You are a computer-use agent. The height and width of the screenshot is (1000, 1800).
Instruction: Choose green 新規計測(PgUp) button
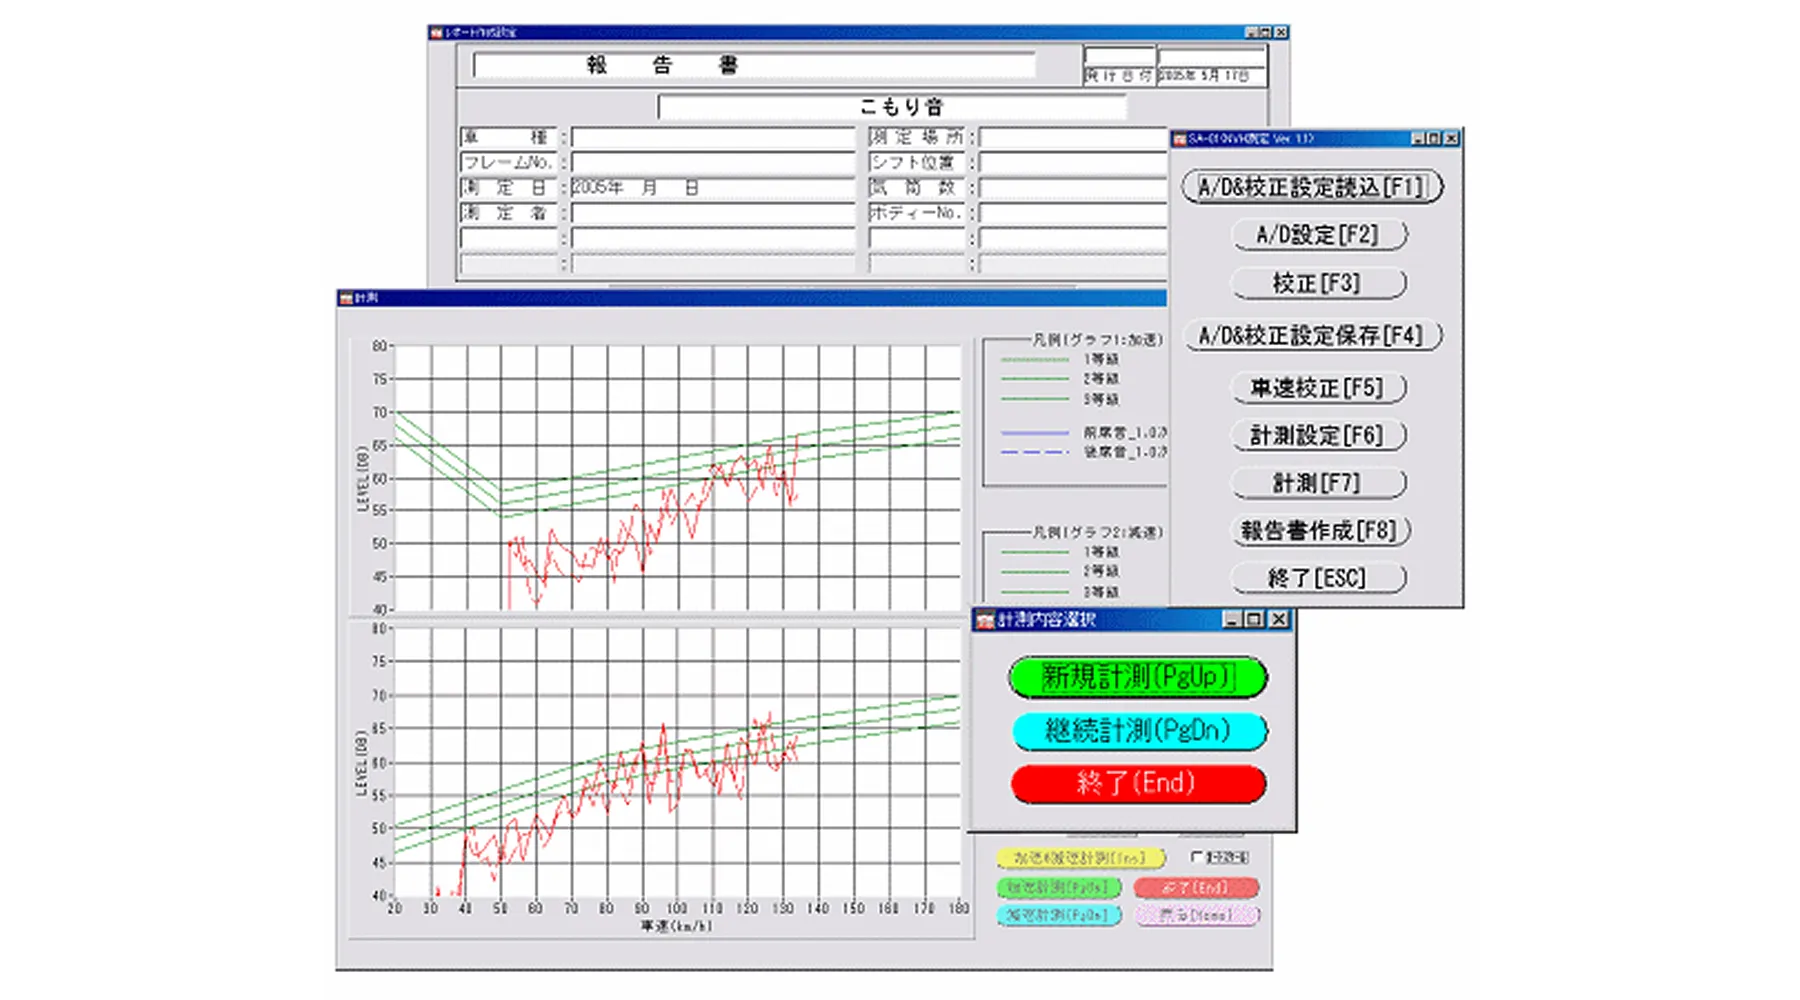(1138, 677)
